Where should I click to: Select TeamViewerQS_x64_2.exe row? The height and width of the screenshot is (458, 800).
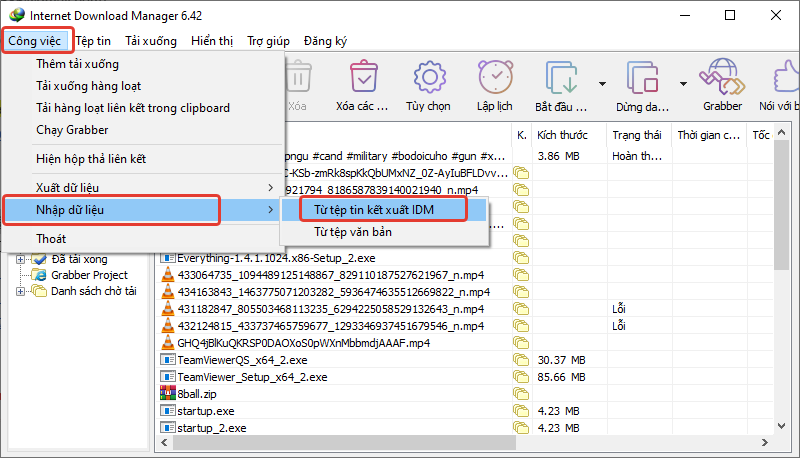(242, 360)
